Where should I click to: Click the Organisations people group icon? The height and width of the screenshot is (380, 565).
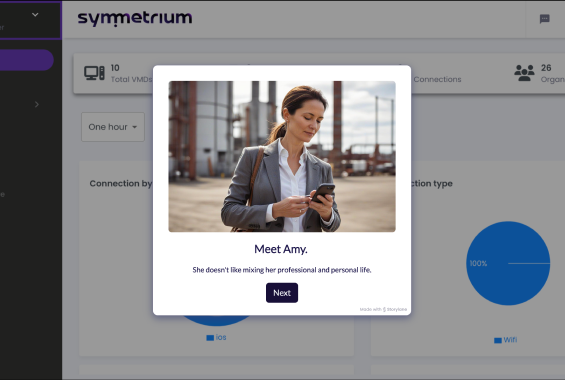[x=524, y=73]
